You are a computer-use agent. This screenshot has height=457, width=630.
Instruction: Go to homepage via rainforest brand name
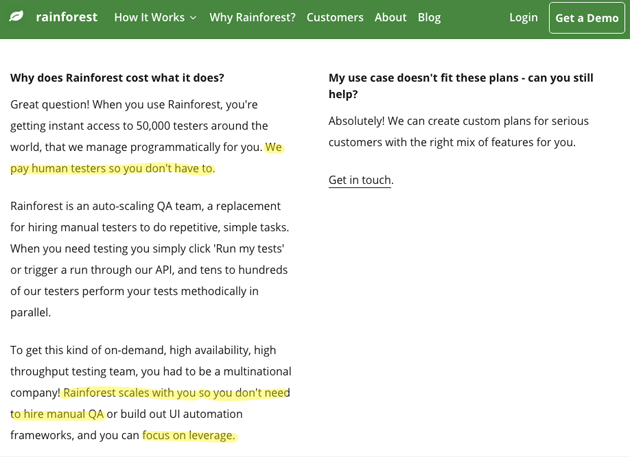66,17
